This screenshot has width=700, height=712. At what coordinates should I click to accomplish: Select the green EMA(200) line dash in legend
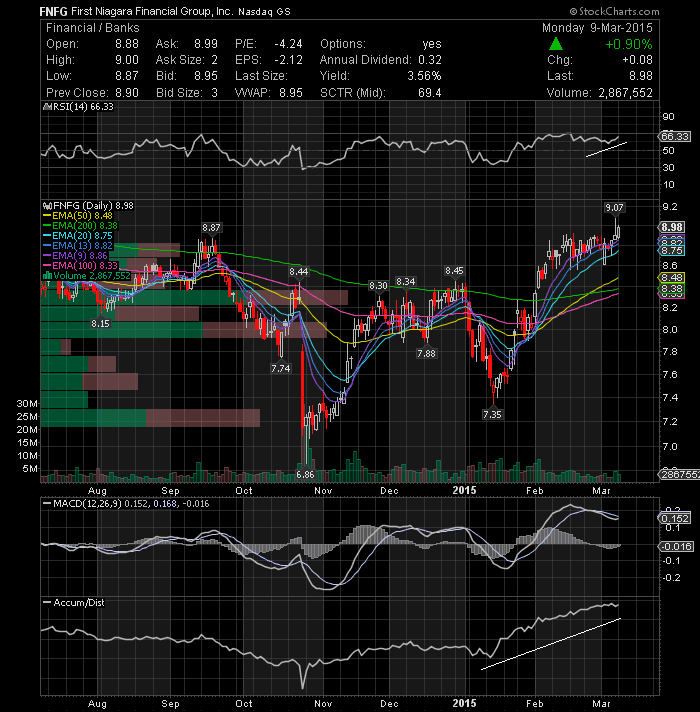pos(47,226)
